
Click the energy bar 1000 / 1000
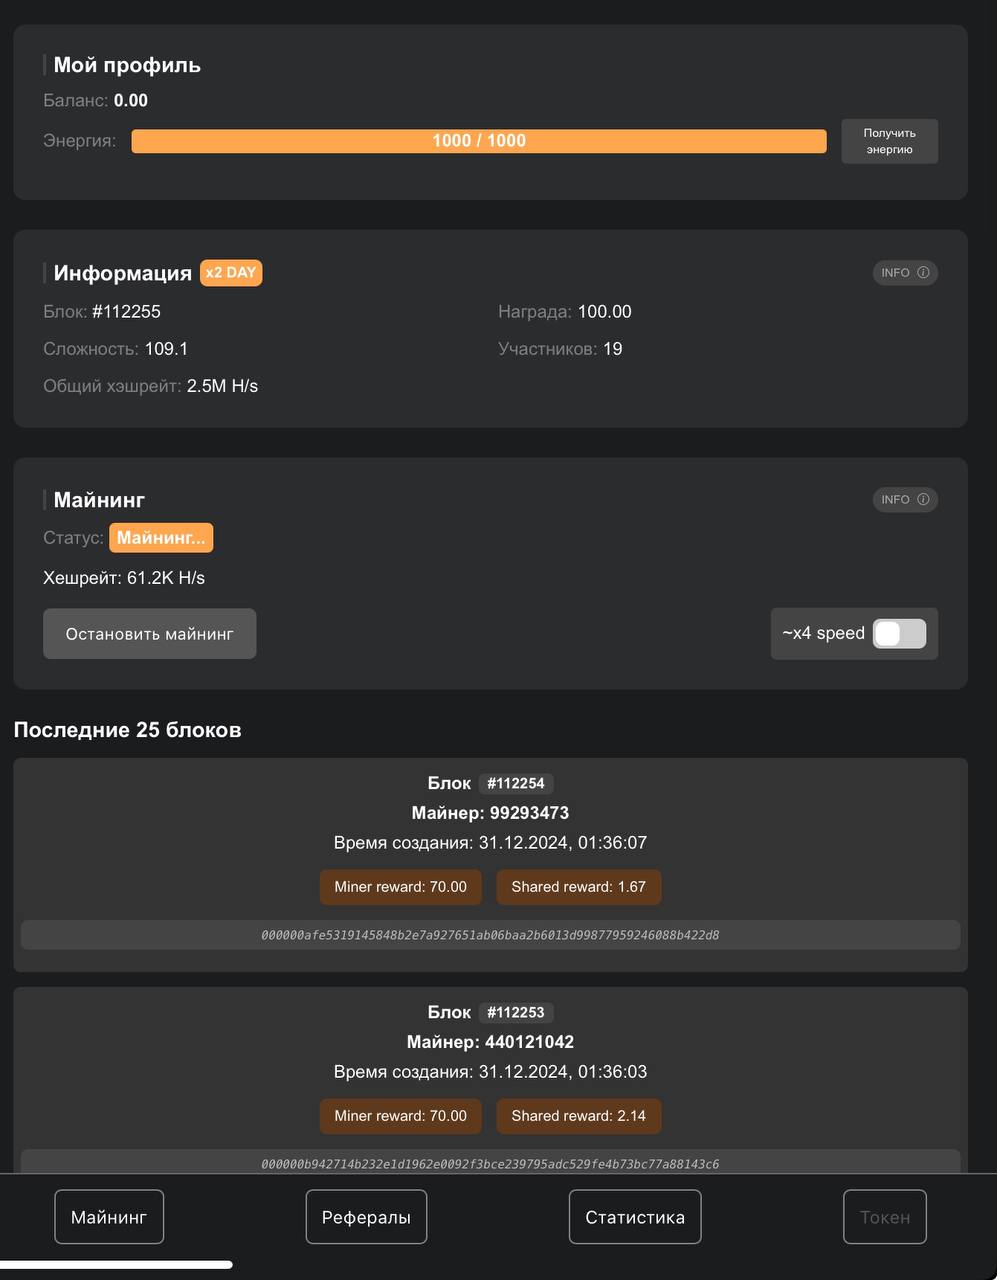479,141
